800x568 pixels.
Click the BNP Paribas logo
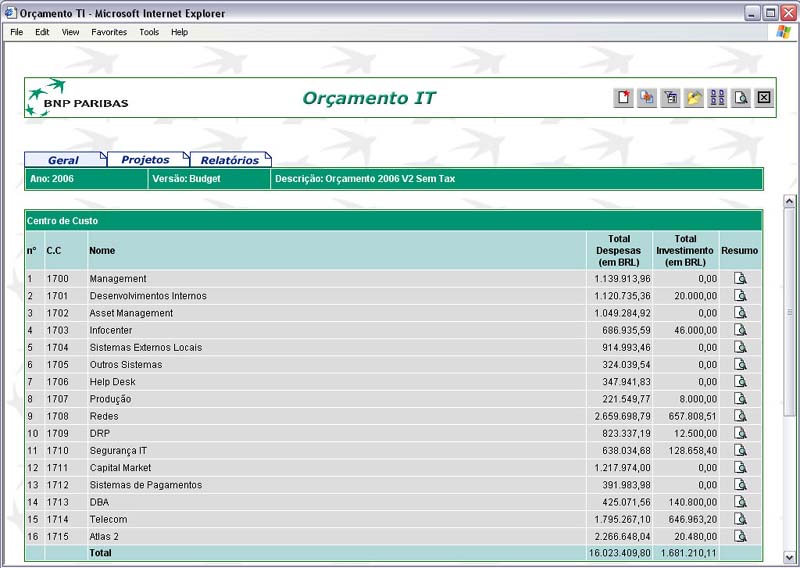[x=78, y=97]
